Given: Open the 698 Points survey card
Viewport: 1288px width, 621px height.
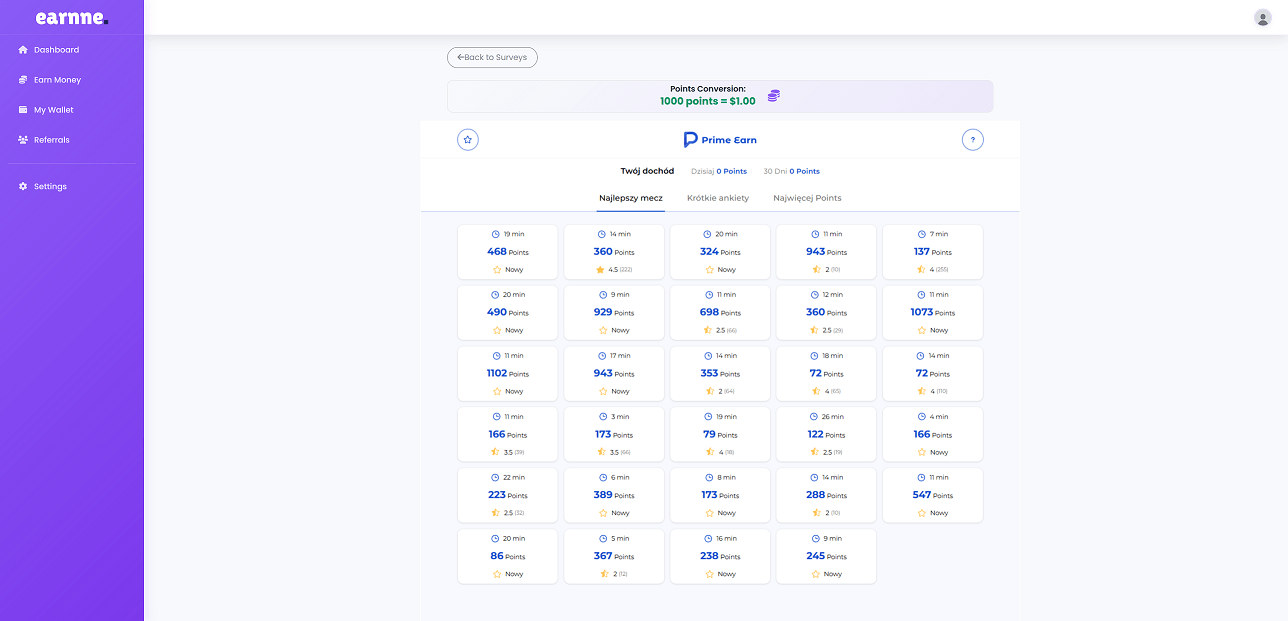Looking at the screenshot, I should point(720,313).
